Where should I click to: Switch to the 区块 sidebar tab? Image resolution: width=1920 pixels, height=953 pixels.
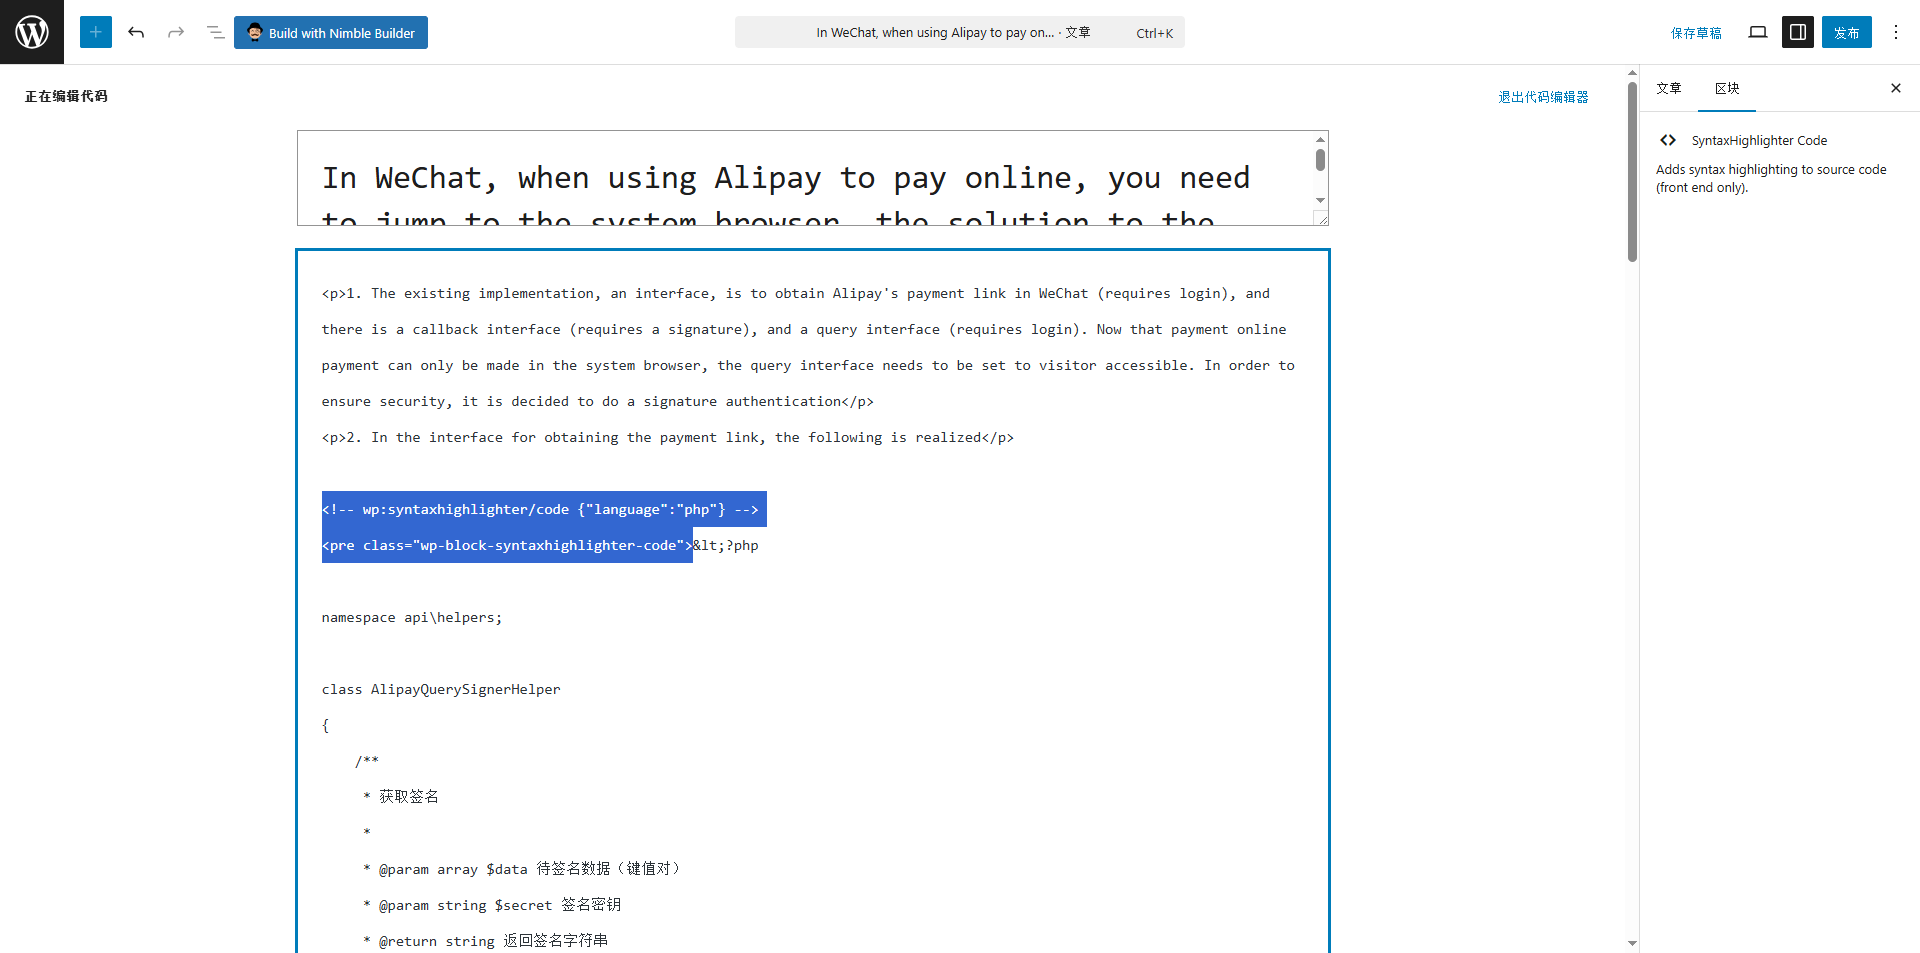(1727, 88)
